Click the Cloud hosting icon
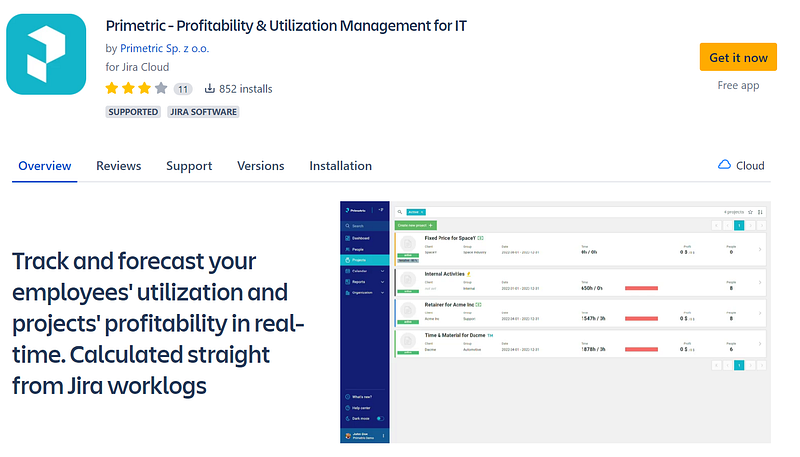Screen dimensions: 800x457 (x=724, y=166)
